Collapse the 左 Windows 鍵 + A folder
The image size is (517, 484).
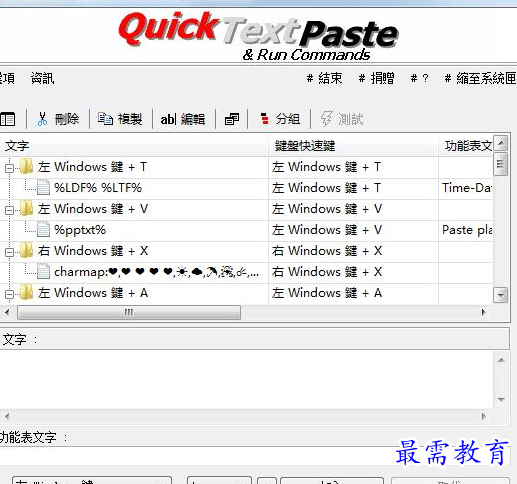point(9,294)
